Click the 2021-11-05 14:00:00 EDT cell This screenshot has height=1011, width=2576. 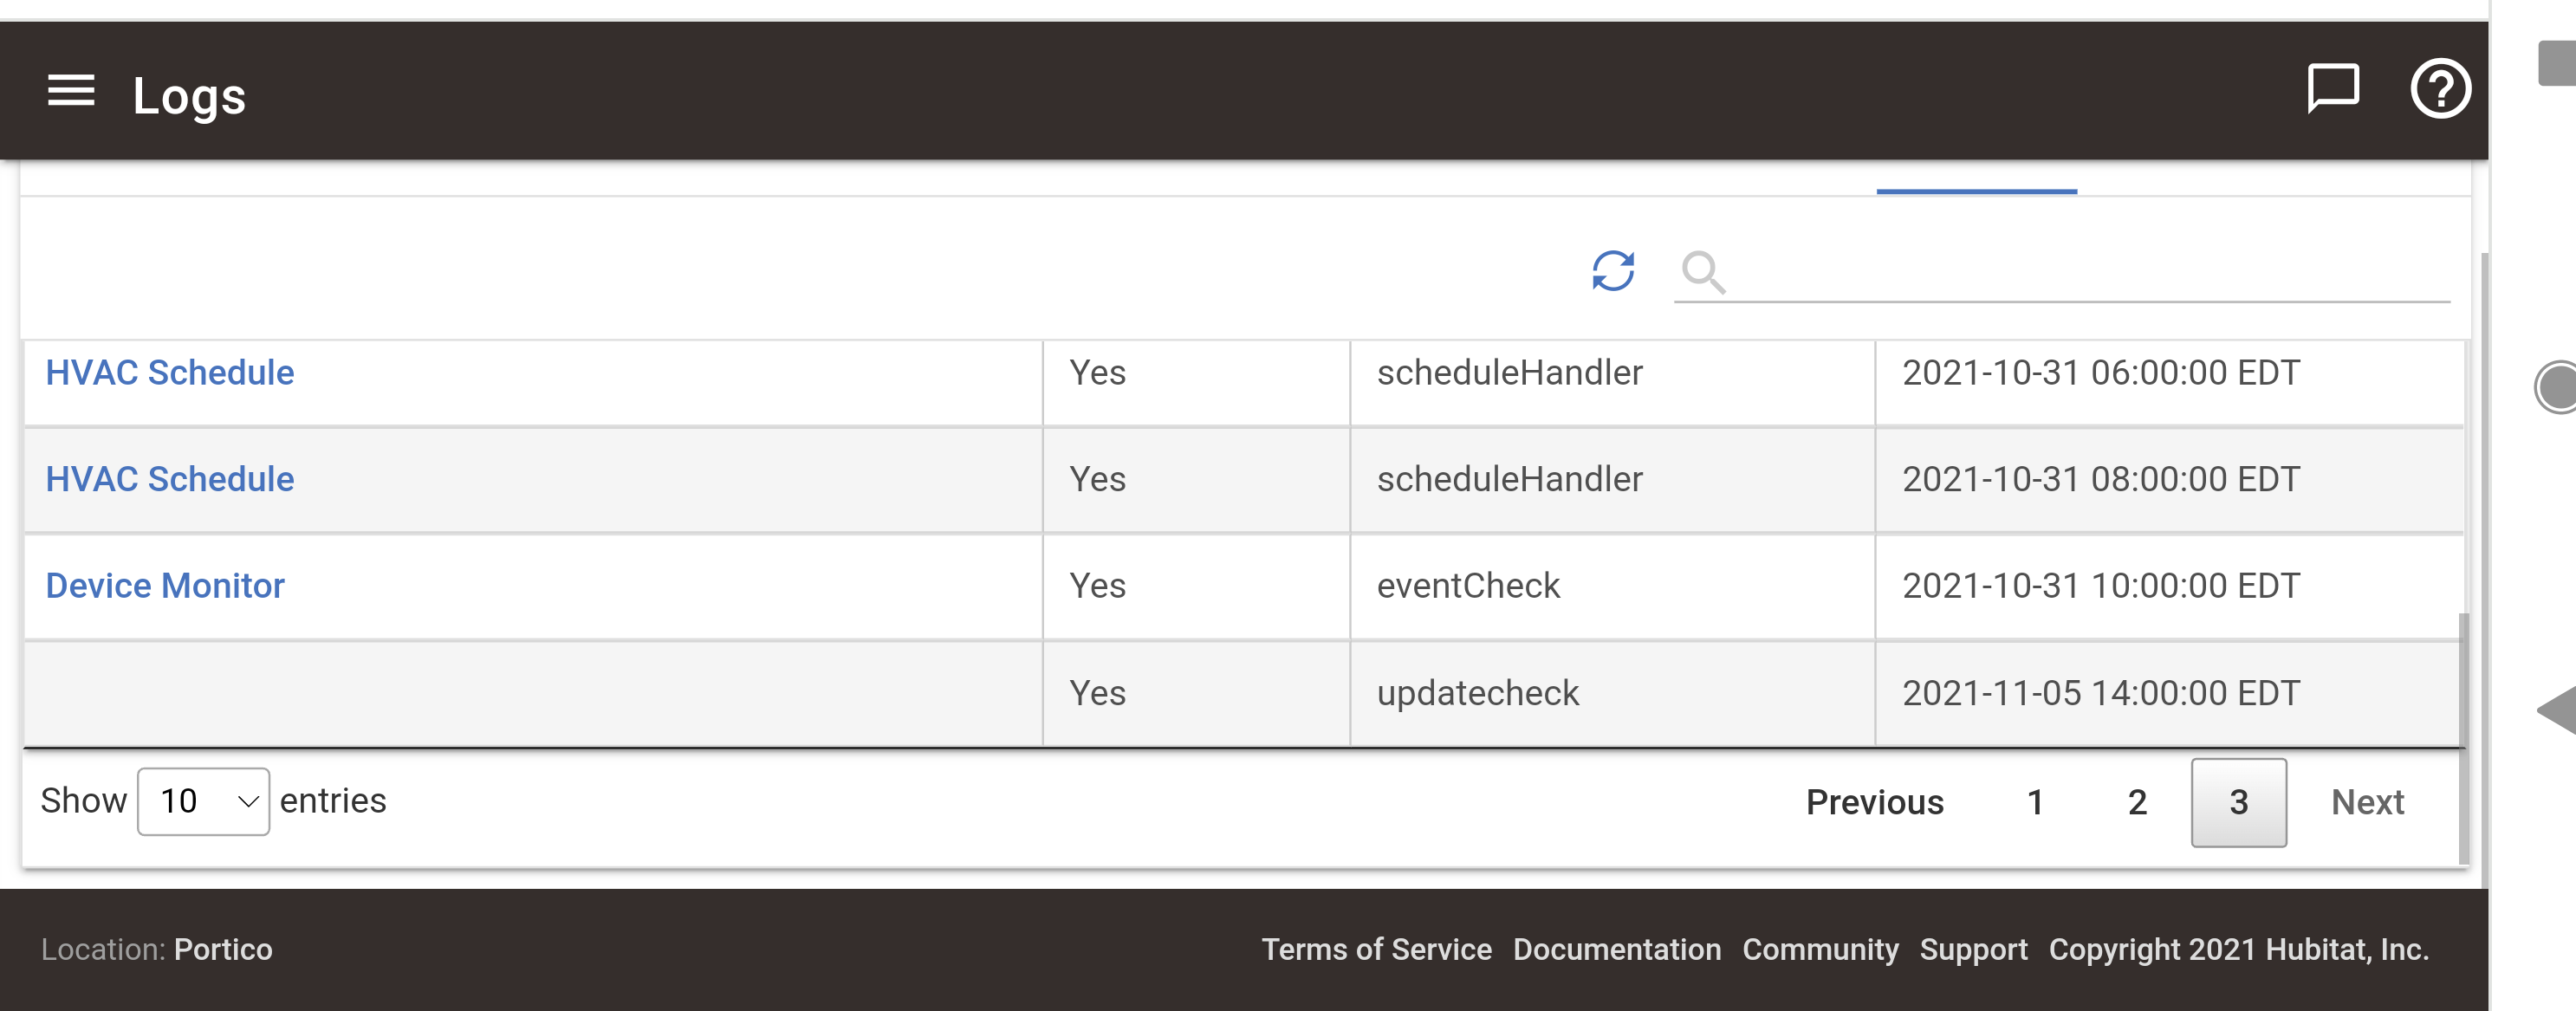pos(2168,693)
